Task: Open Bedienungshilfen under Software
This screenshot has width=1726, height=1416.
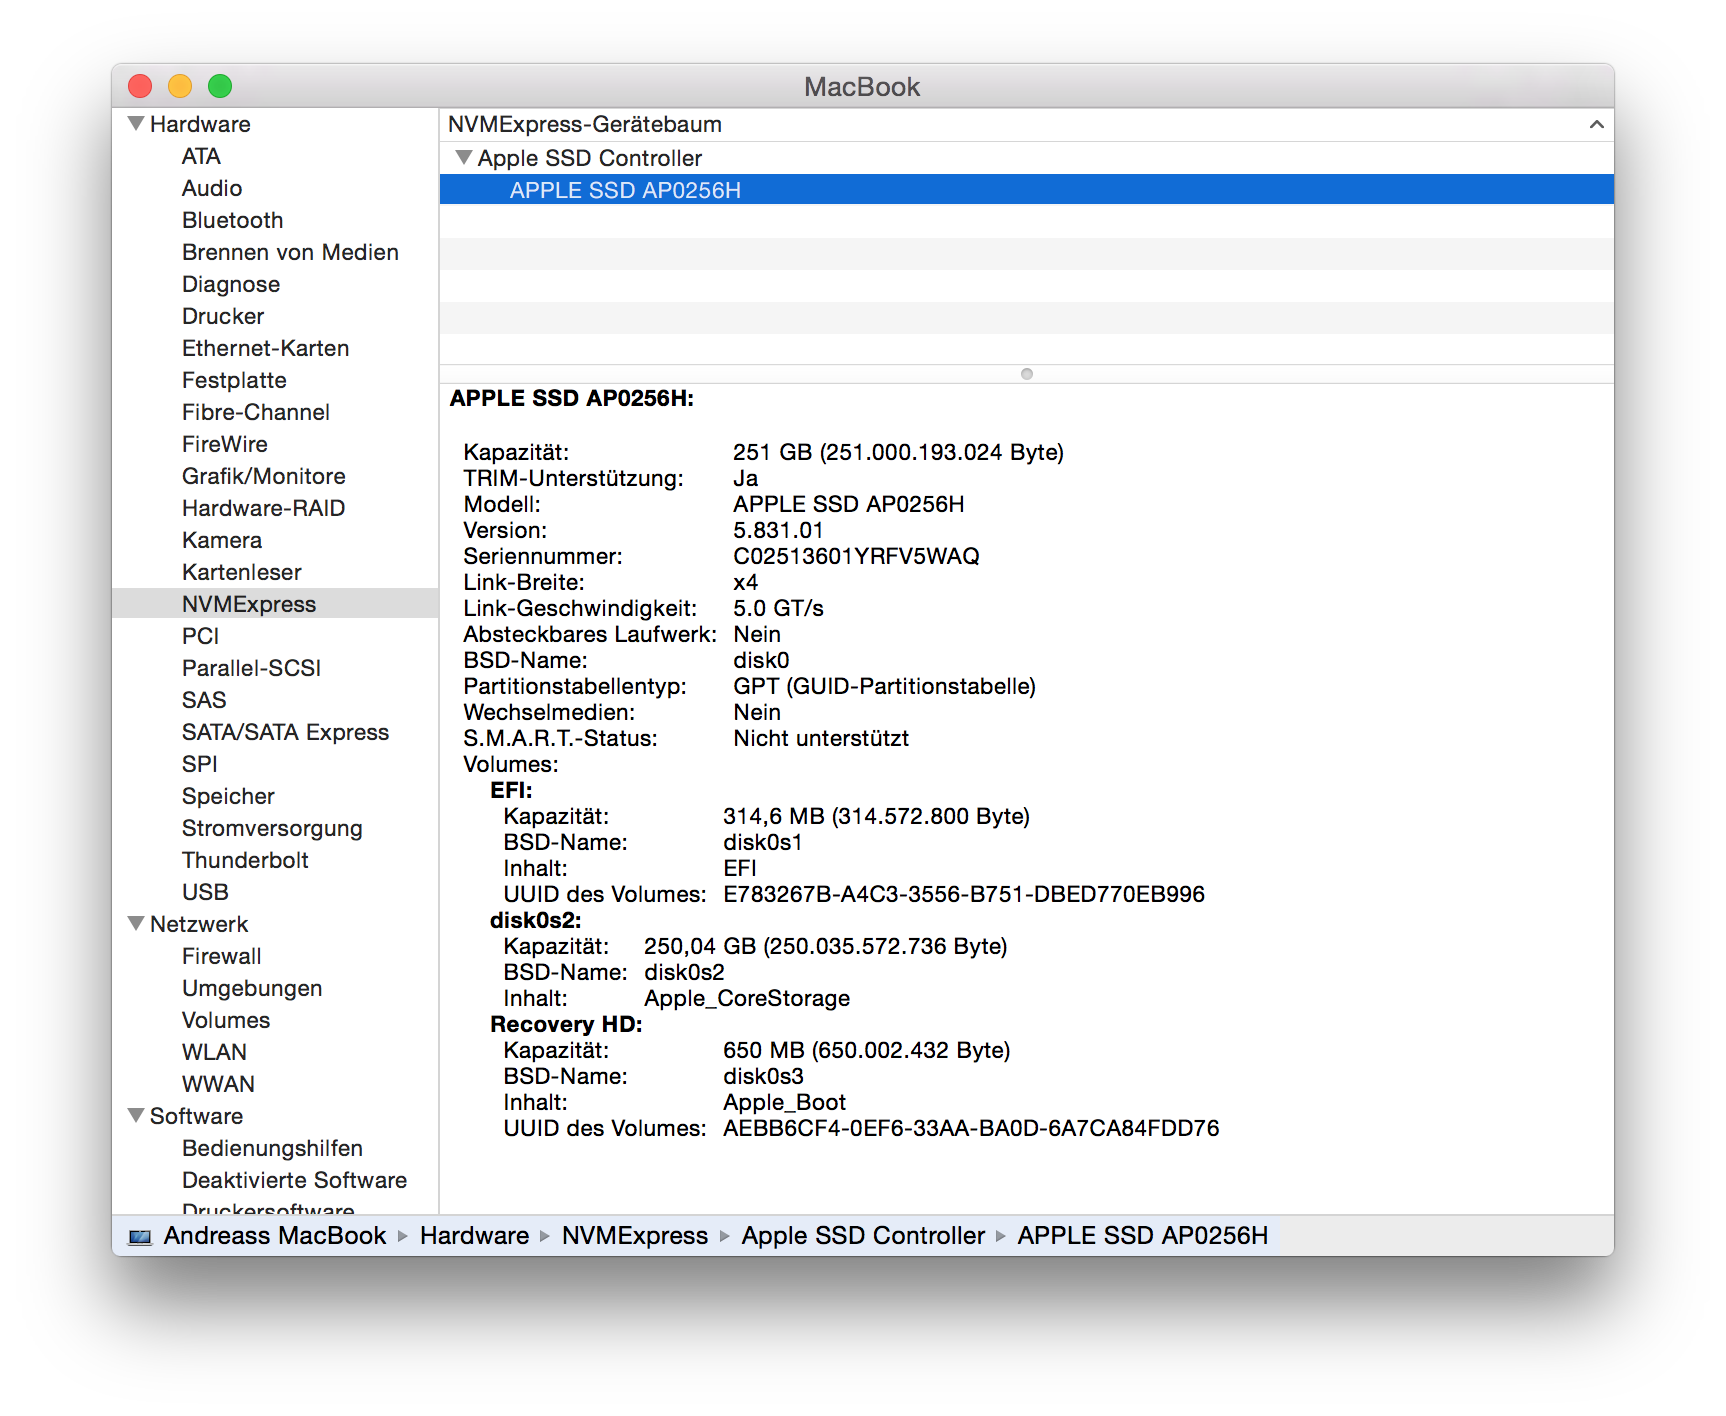Action: point(272,1148)
